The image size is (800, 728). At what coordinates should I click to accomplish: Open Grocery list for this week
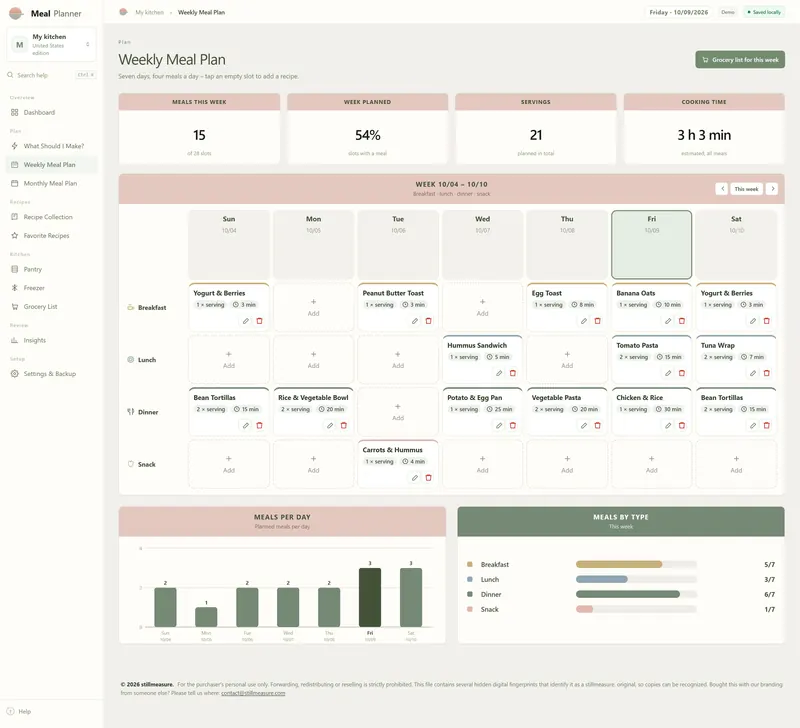pos(740,60)
